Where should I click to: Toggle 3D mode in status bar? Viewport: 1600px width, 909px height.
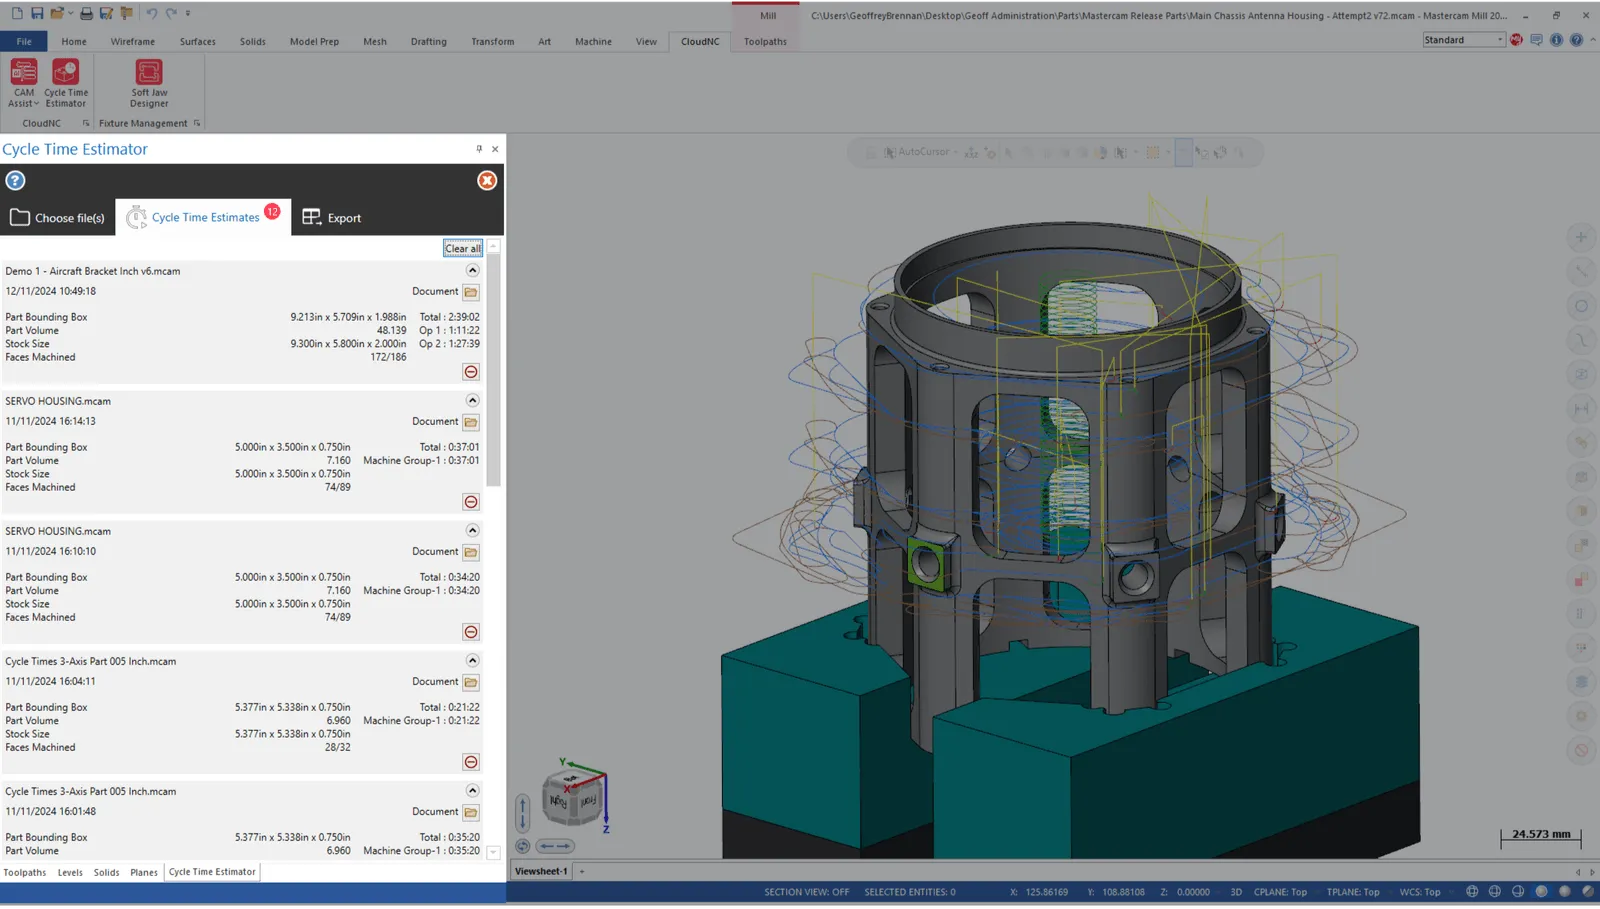pyautogui.click(x=1236, y=892)
